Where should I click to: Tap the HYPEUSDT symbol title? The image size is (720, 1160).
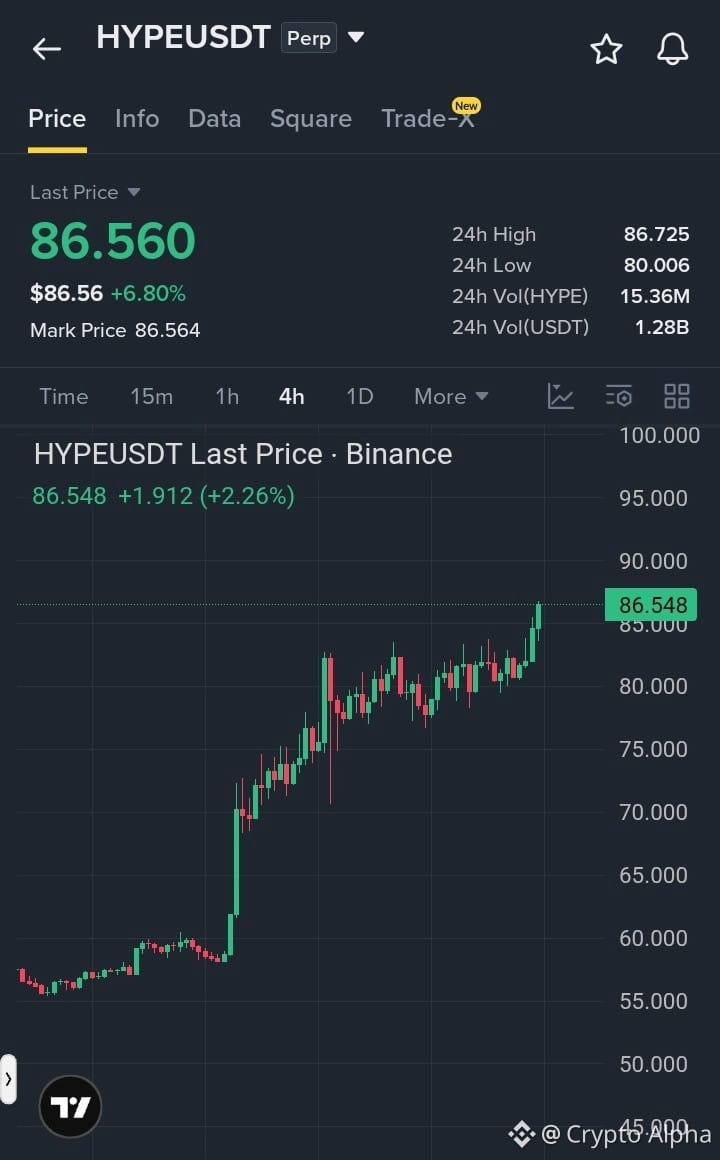[x=184, y=37]
